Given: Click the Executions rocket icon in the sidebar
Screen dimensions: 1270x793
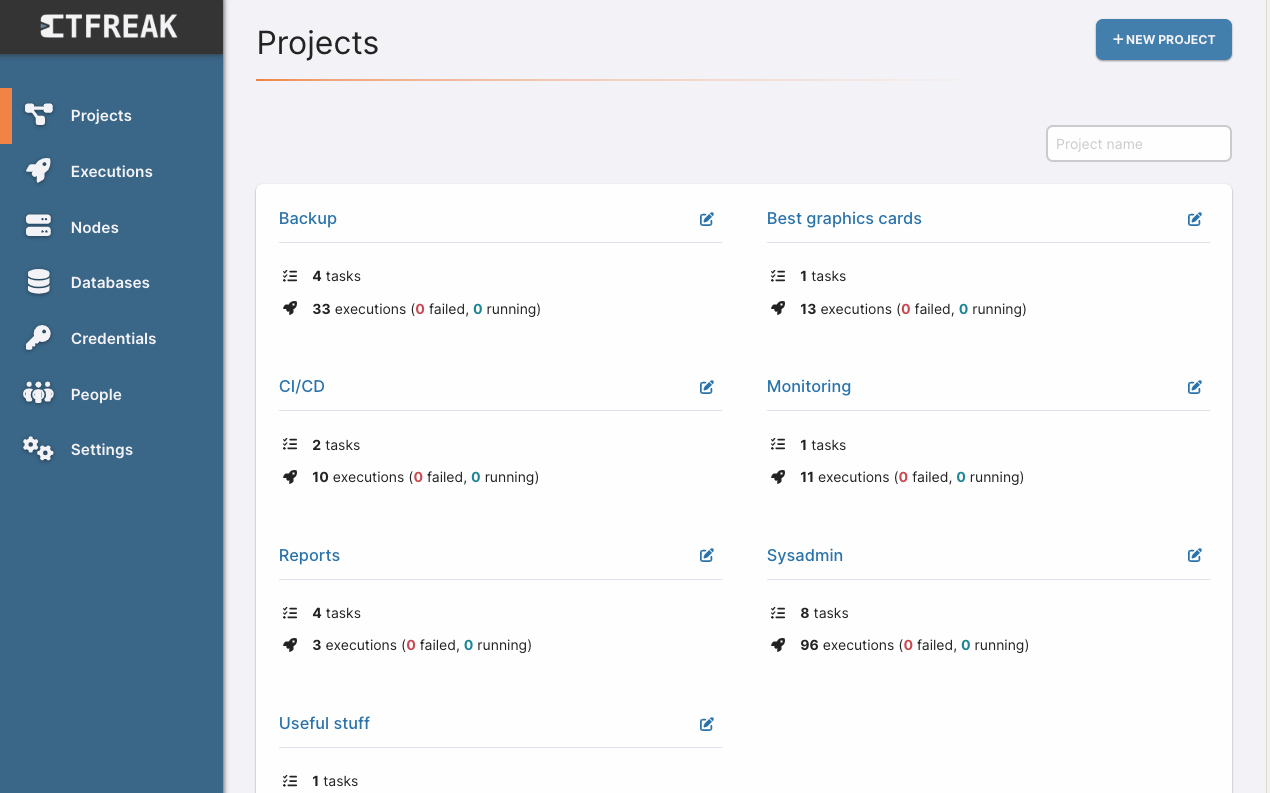Looking at the screenshot, I should click(x=38, y=171).
